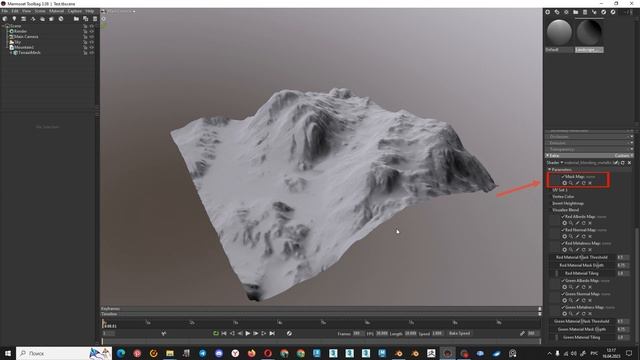640x360 pixels.
Task: Load a Green Albedo Map texture
Action: (565, 287)
